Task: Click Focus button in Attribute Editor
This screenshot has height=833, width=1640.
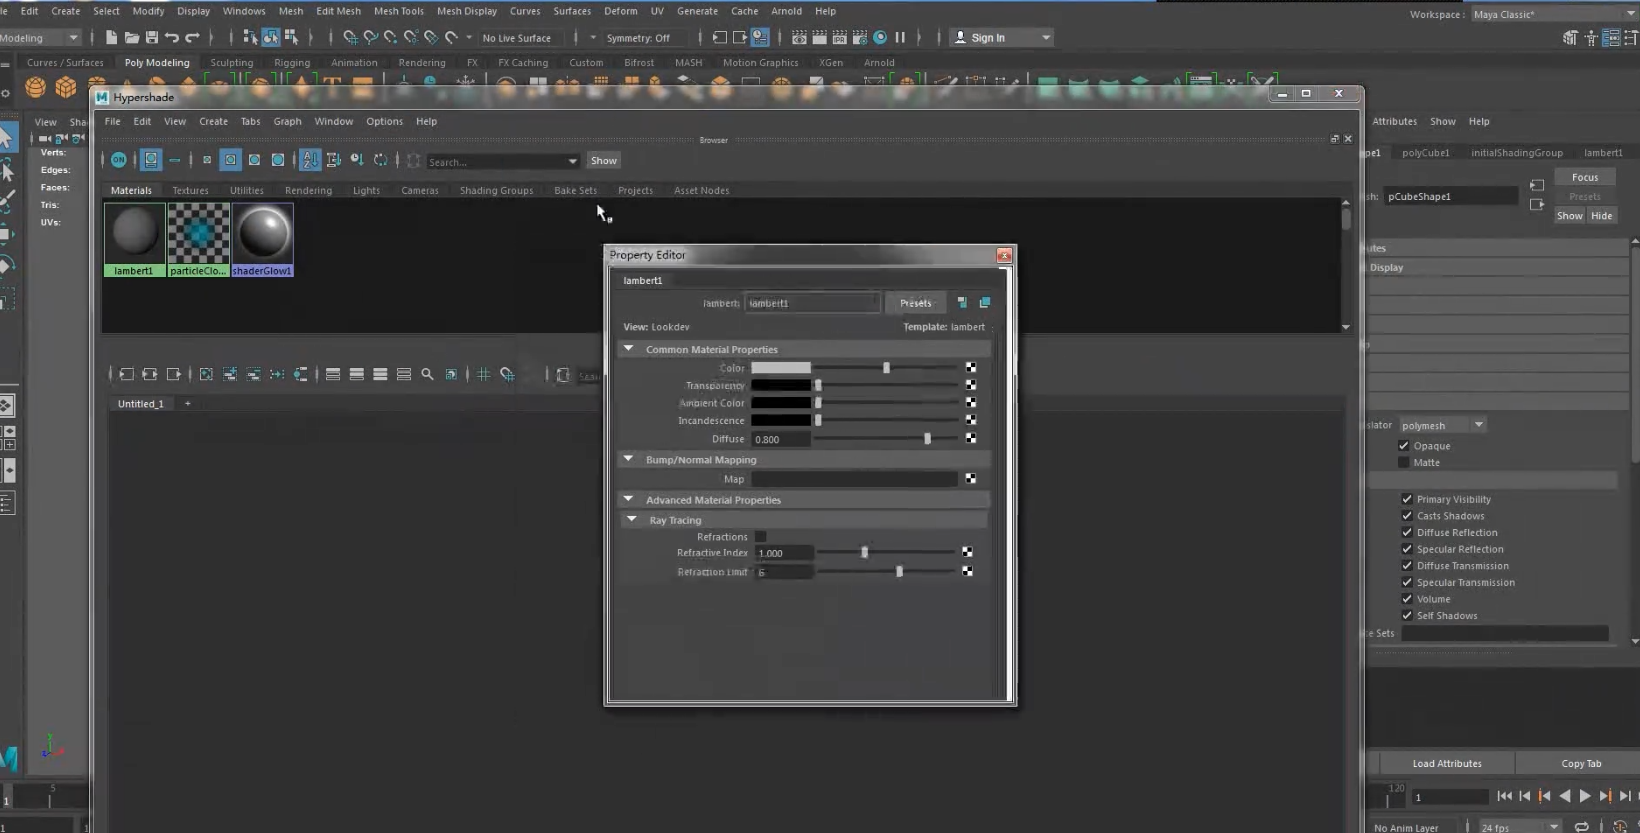Action: click(1585, 177)
